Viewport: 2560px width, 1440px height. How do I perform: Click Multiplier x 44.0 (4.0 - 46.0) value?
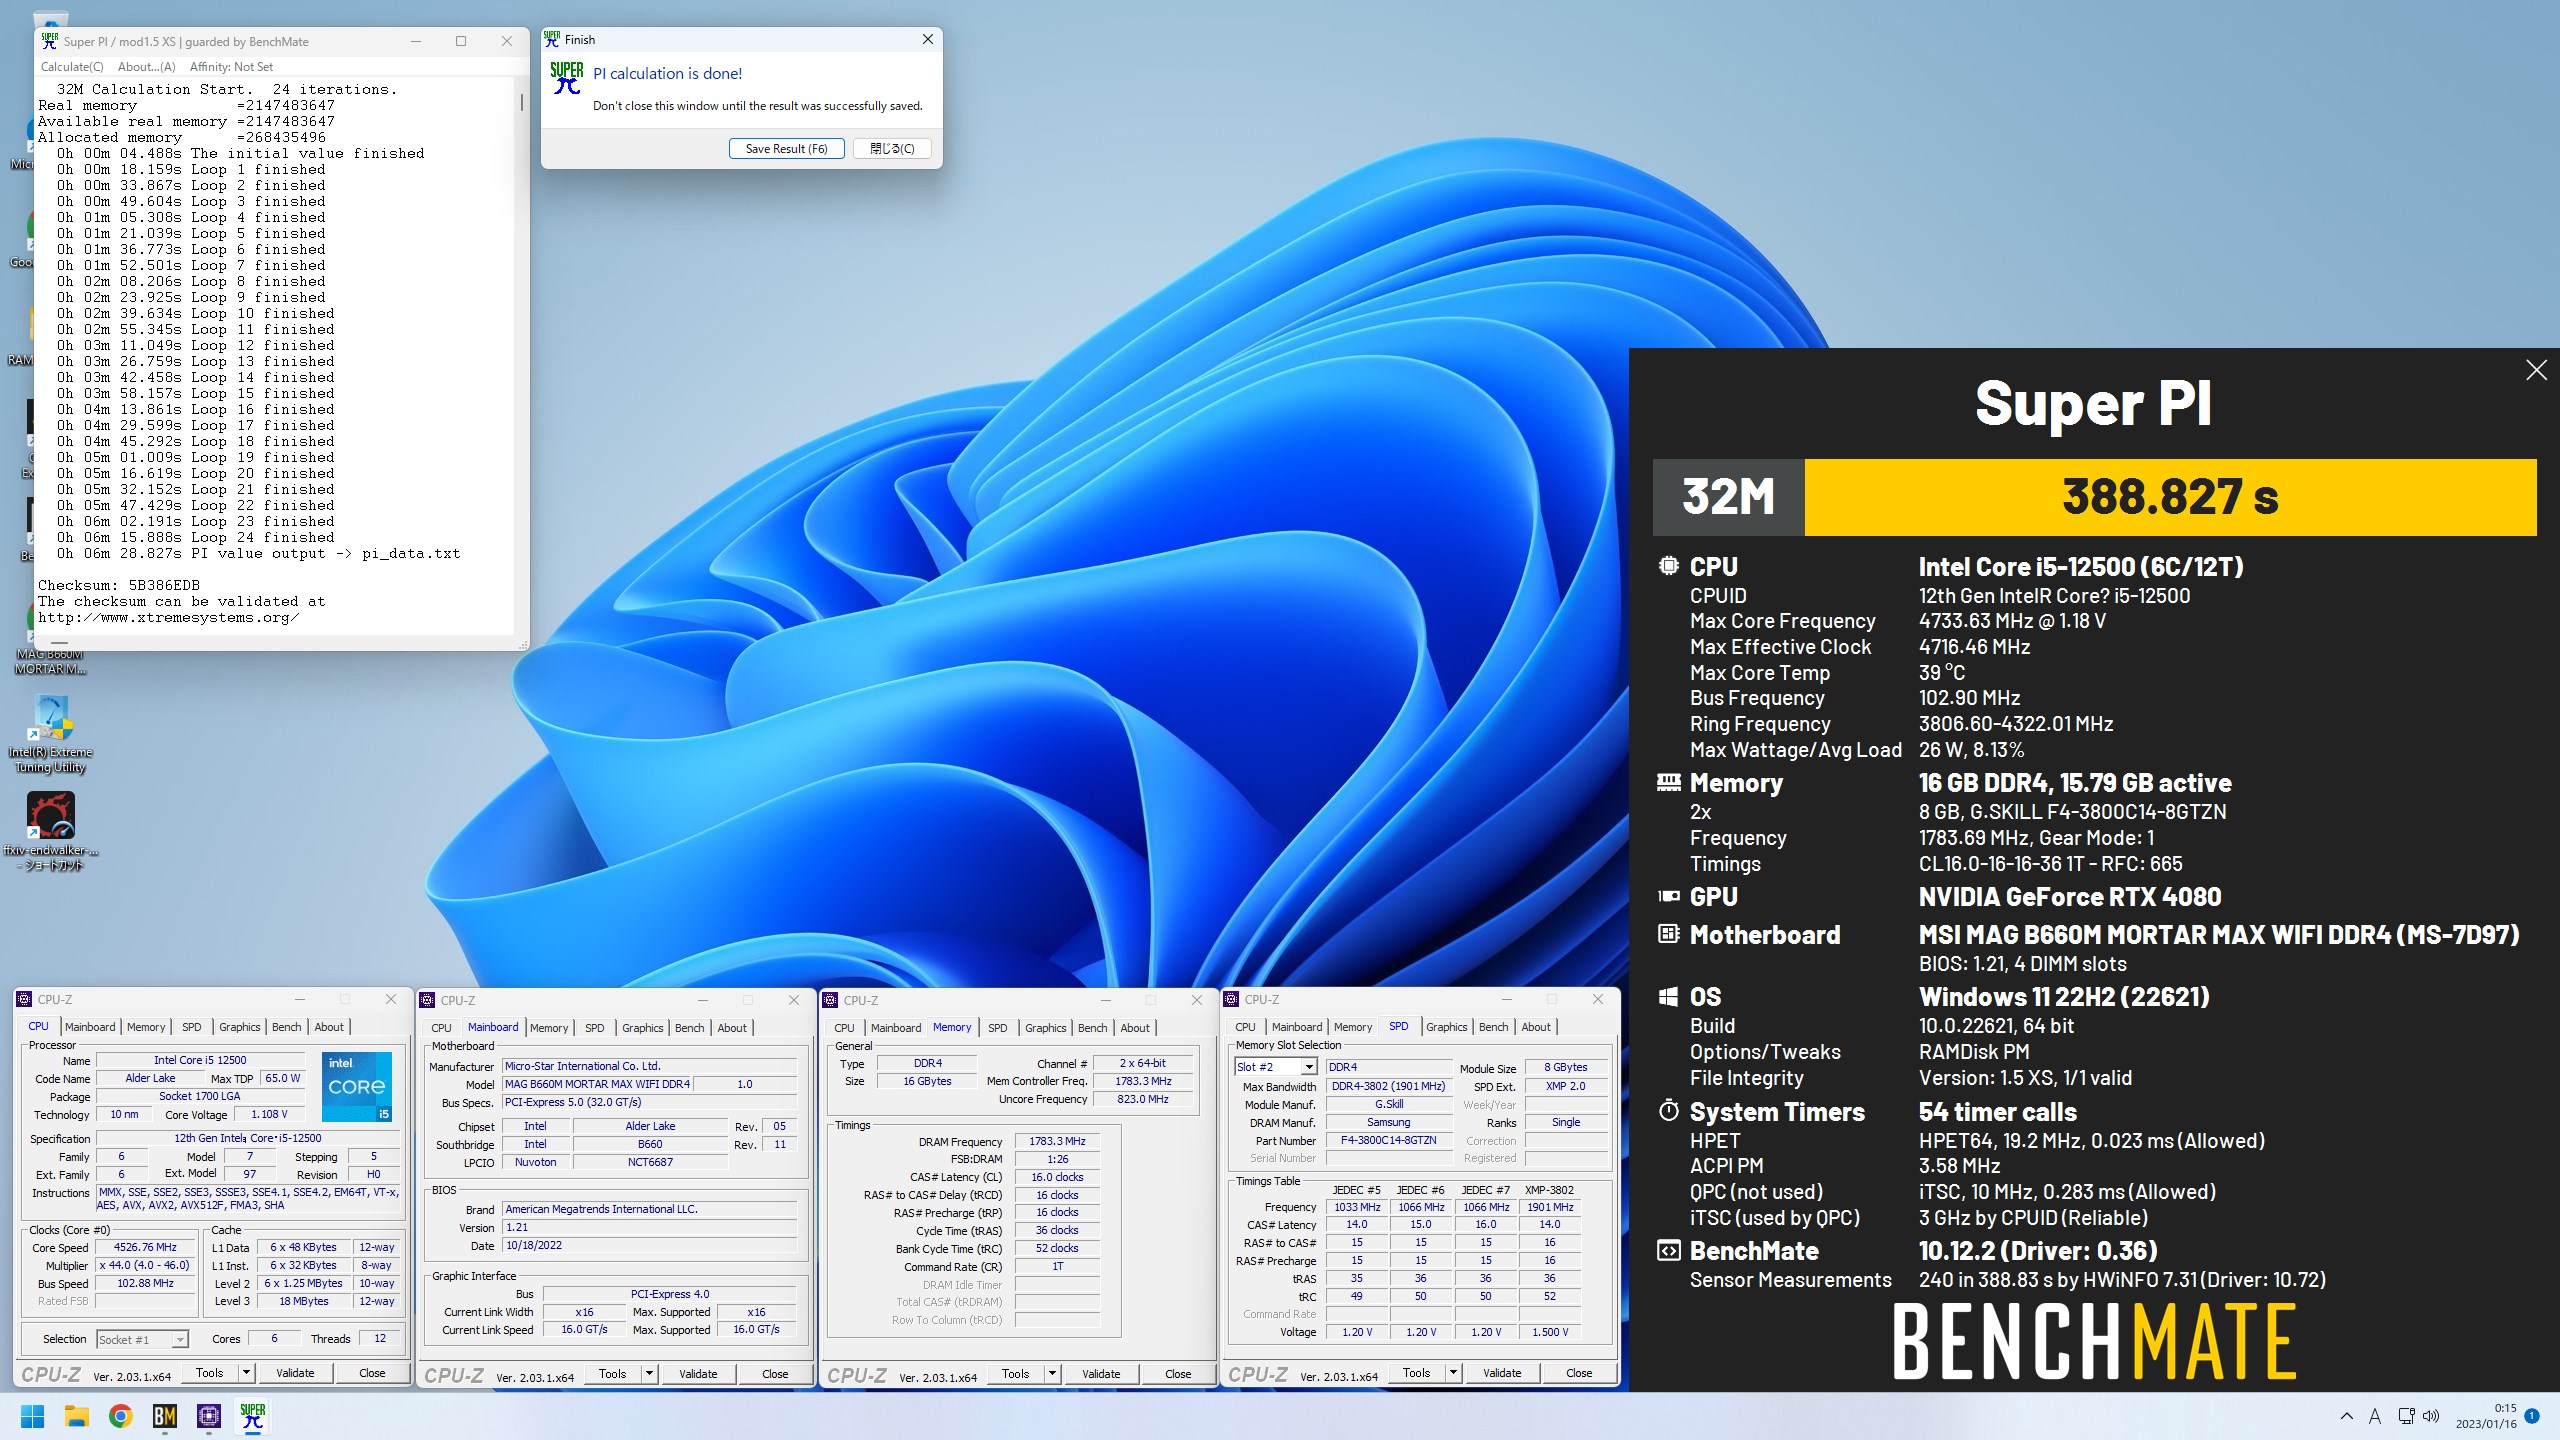(145, 1265)
